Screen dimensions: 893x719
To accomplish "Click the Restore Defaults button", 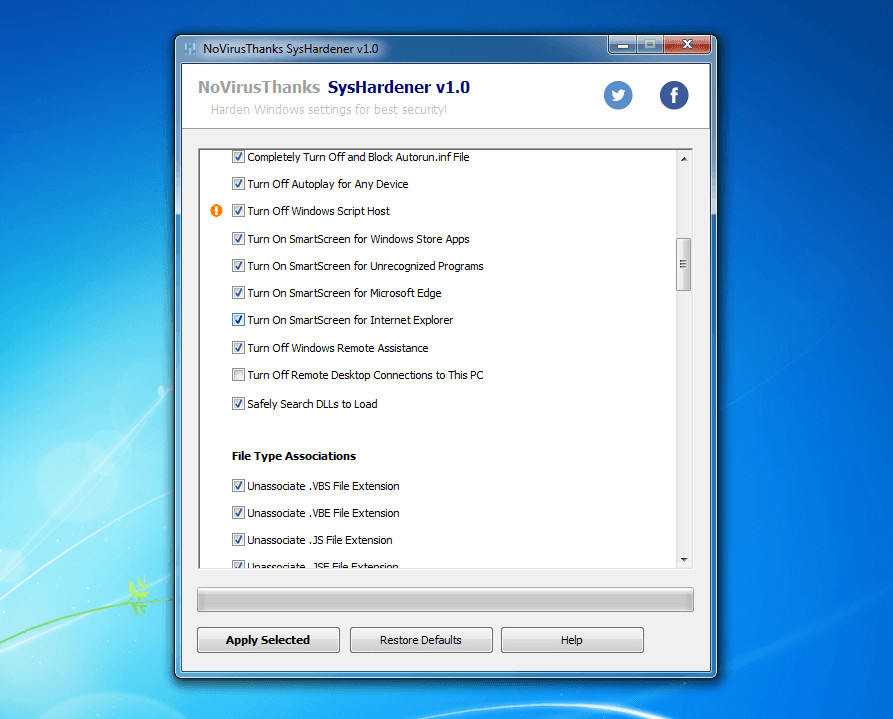I will 421,640.
